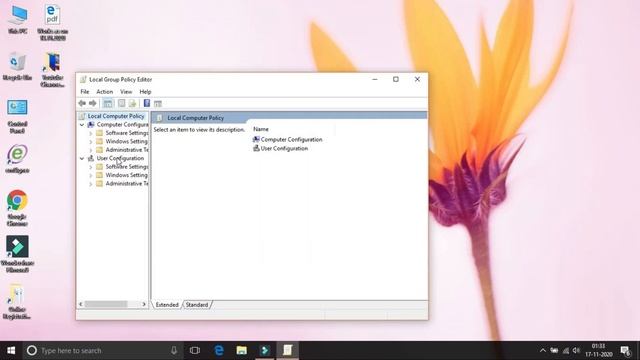Open the Action menu
The width and height of the screenshot is (640, 360).
point(104,92)
